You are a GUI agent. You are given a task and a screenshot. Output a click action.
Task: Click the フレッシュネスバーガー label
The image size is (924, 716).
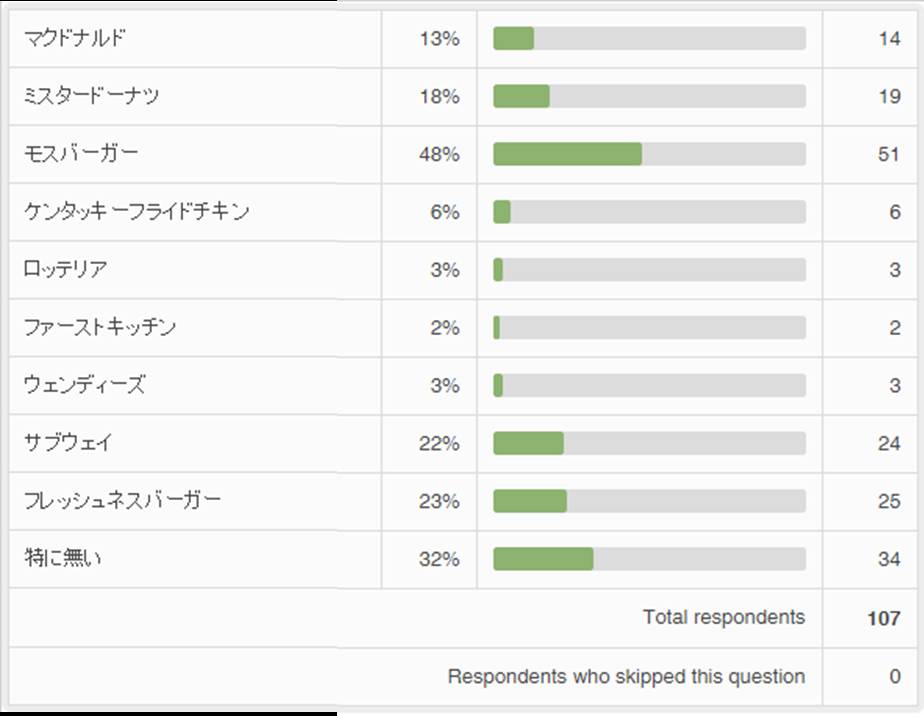[123, 501]
